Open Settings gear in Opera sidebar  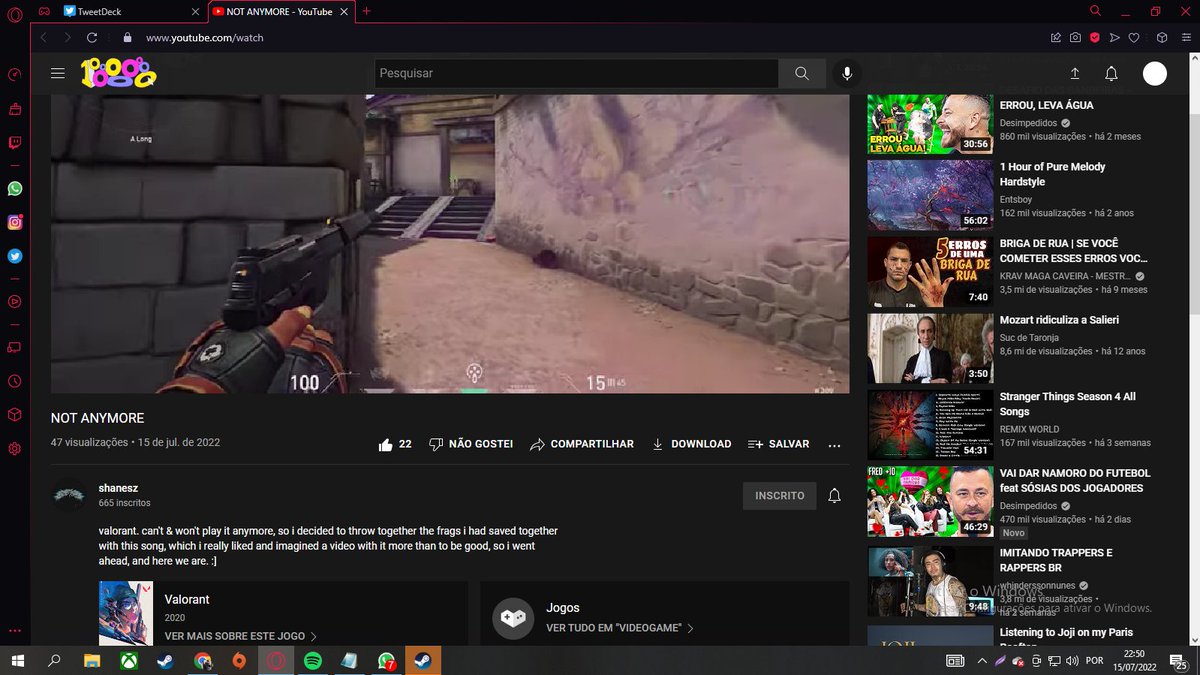point(14,449)
